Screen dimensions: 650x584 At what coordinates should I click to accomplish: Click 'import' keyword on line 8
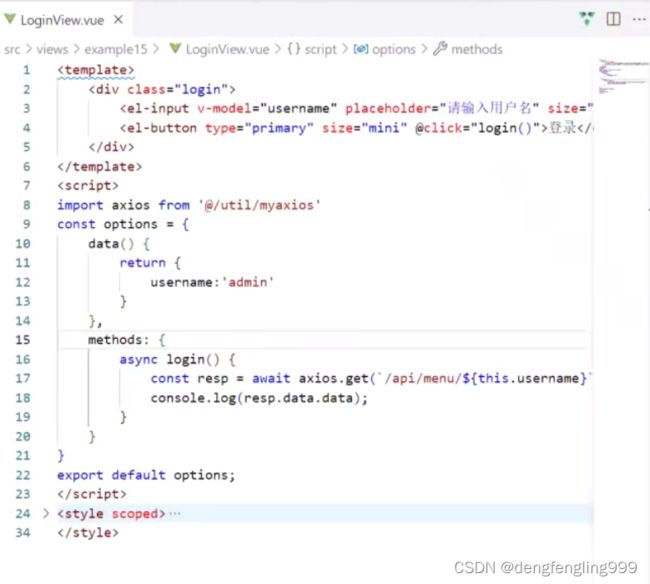point(80,205)
